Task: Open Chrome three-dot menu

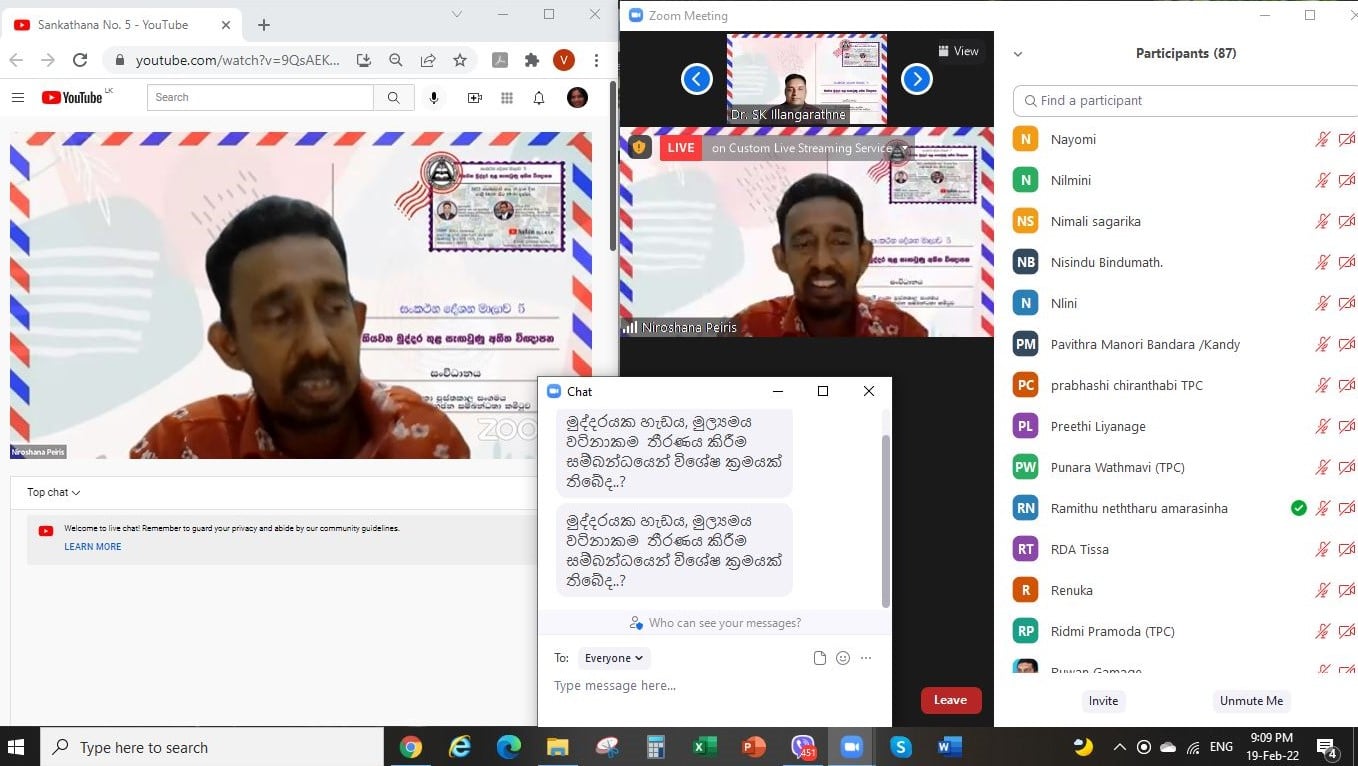Action: tap(596, 60)
